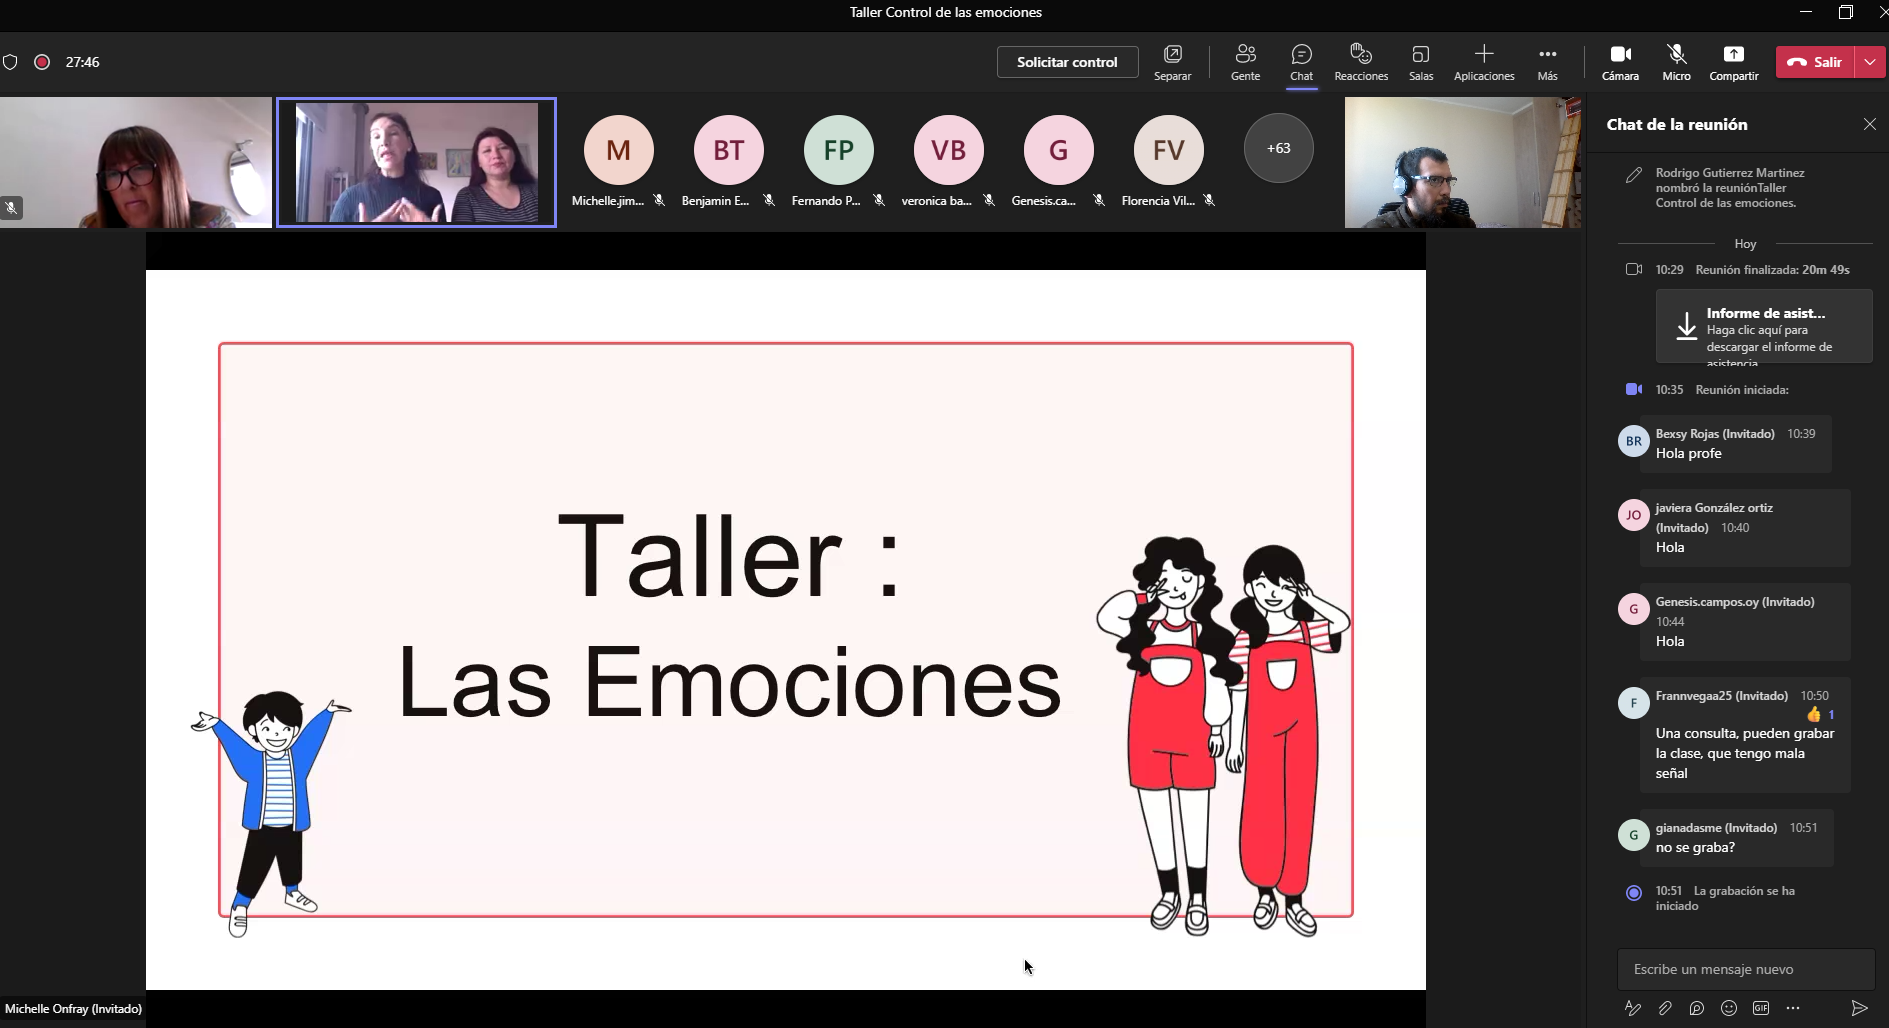Close the Chat de la reunión panel
The image size is (1889, 1028).
coord(1869,124)
